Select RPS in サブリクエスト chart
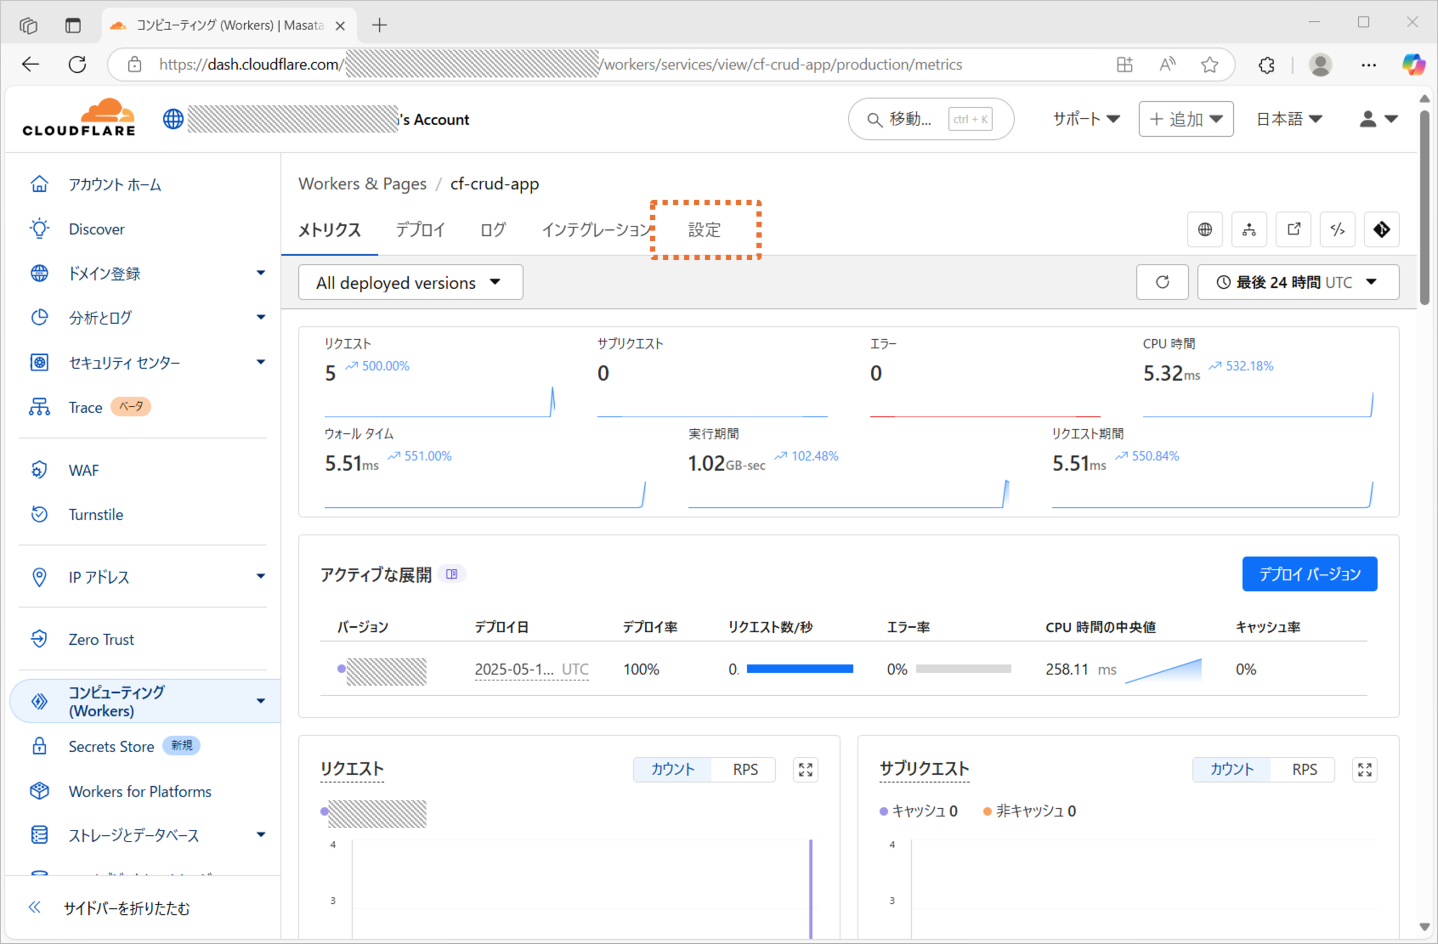The width and height of the screenshot is (1438, 944). [x=1304, y=769]
